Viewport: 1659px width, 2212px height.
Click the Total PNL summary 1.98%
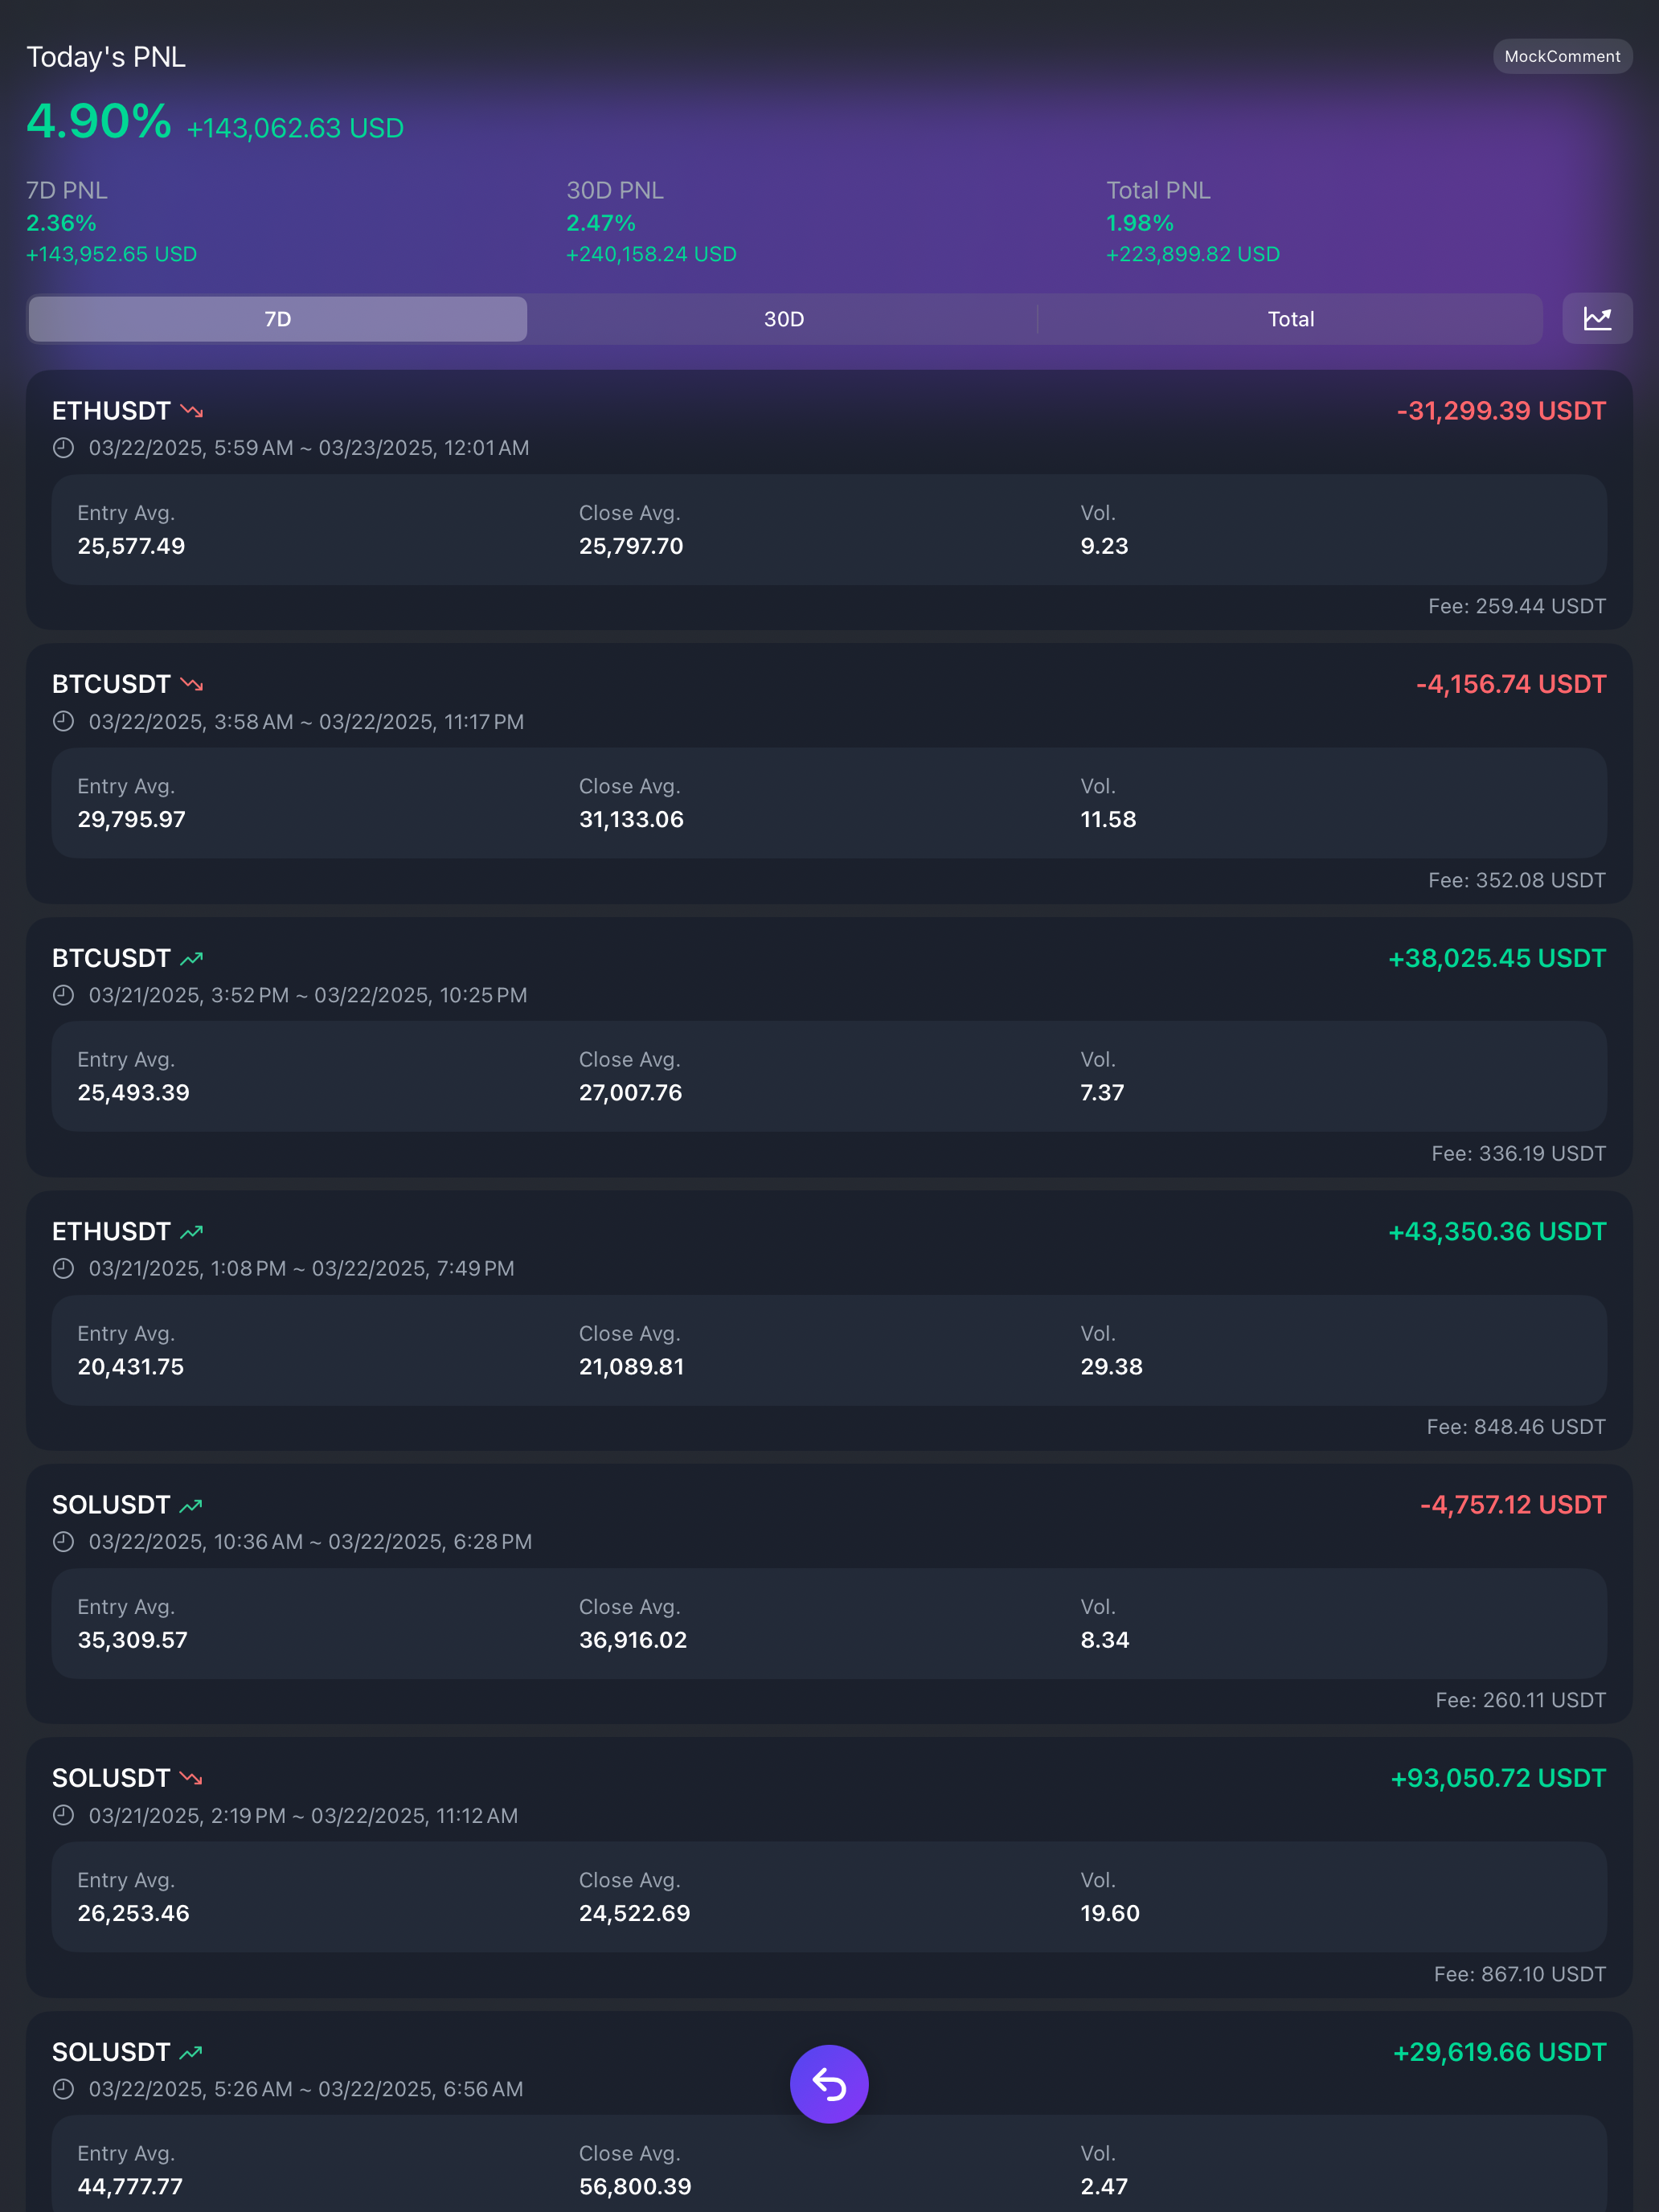[x=1140, y=223]
